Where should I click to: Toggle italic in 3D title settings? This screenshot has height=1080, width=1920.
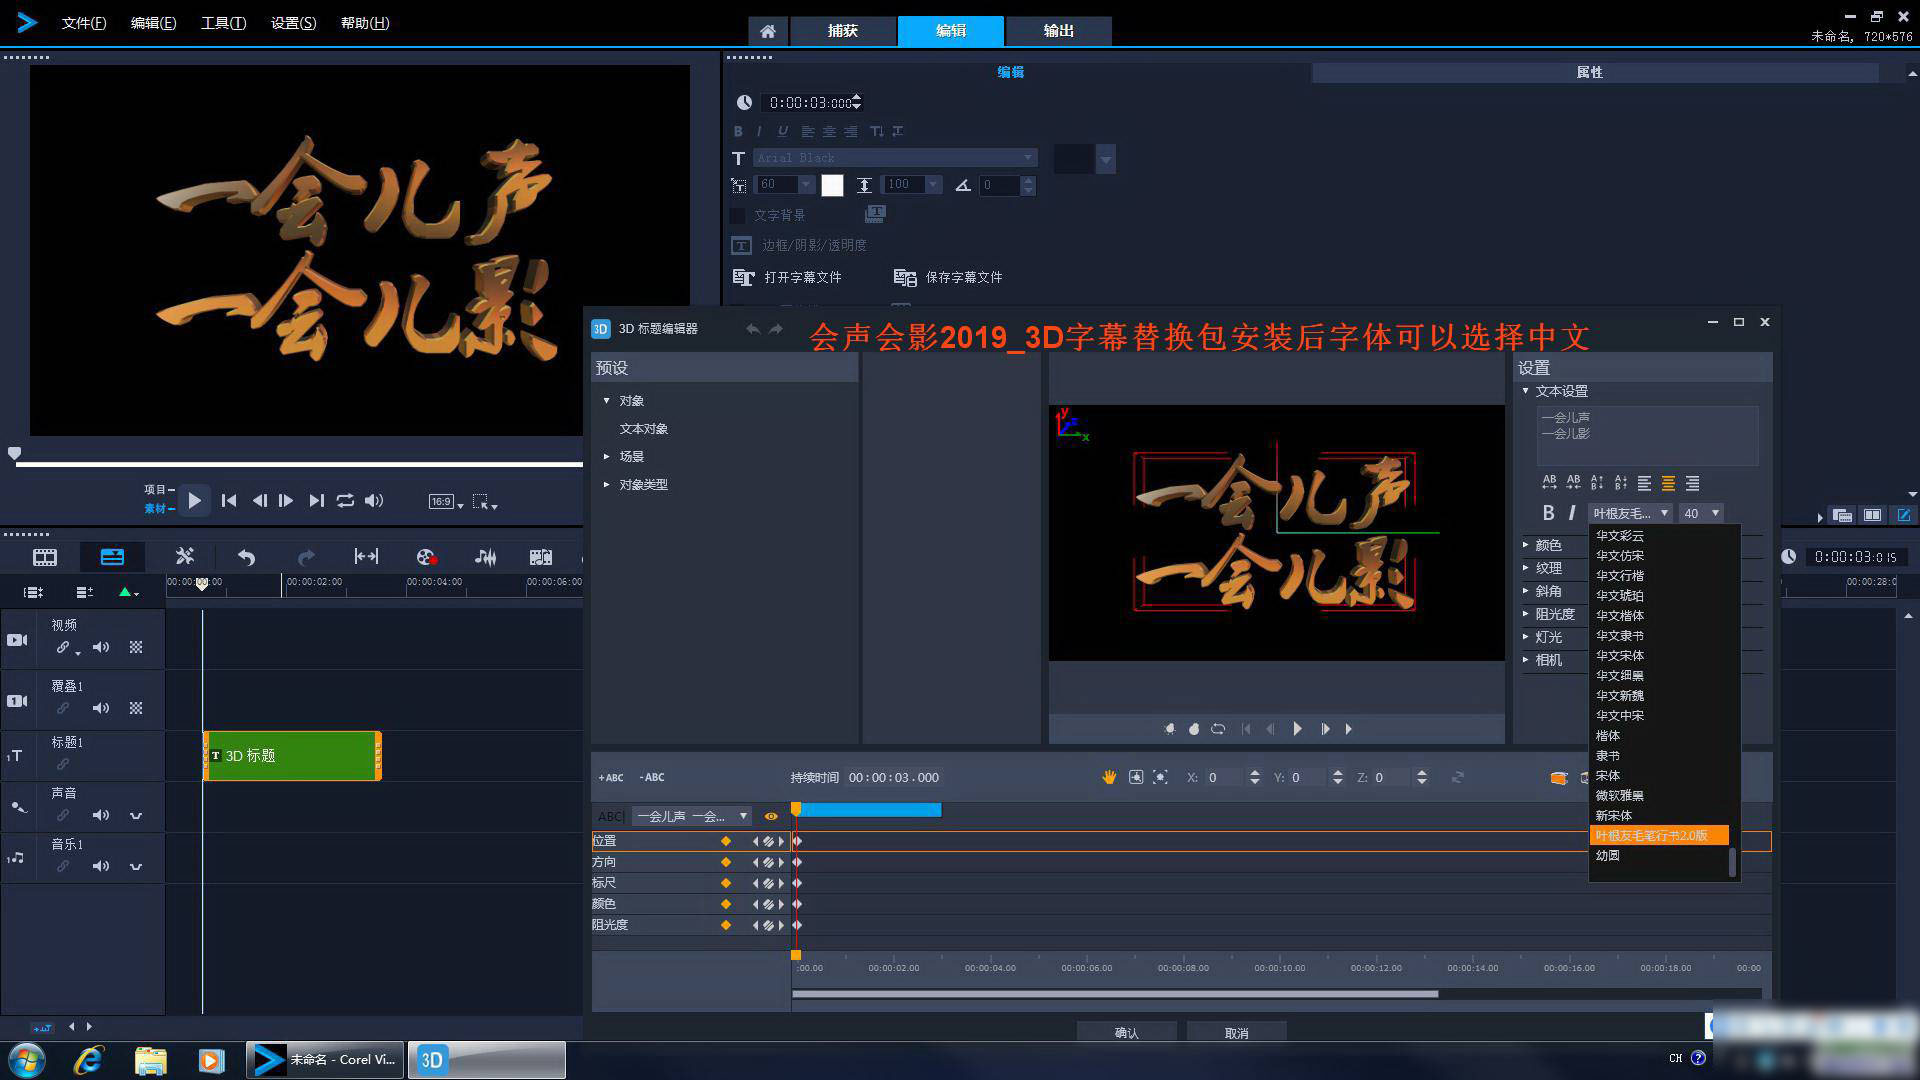pos(1572,513)
